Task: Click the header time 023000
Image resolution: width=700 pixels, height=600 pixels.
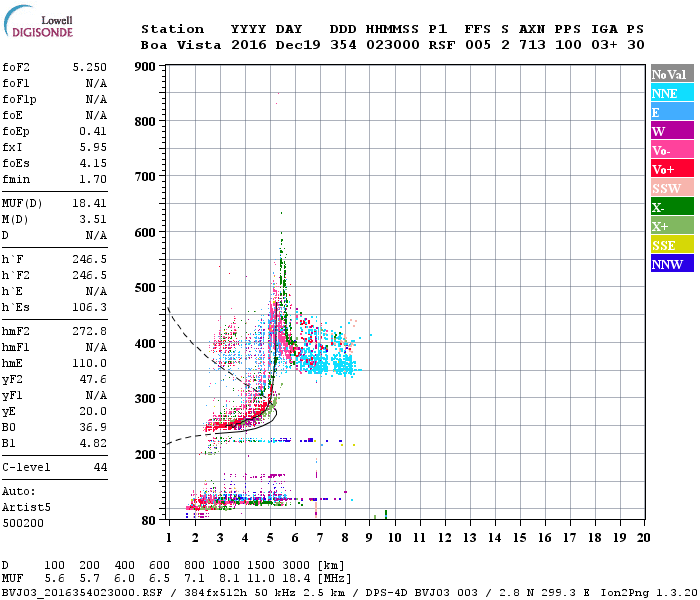Action: (x=392, y=45)
